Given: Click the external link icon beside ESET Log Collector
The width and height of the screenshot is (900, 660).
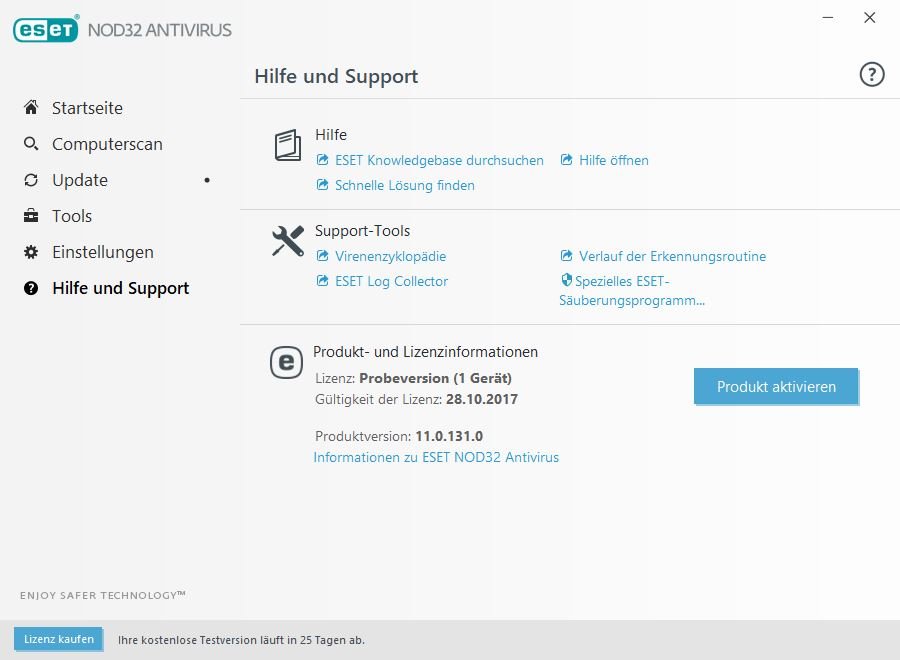Looking at the screenshot, I should [x=323, y=281].
